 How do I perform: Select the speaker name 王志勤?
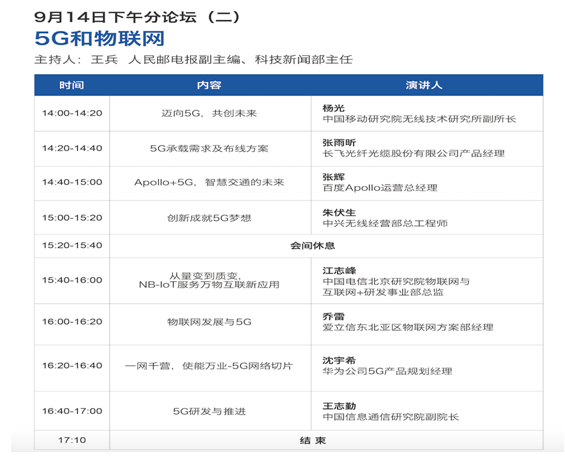click(339, 406)
